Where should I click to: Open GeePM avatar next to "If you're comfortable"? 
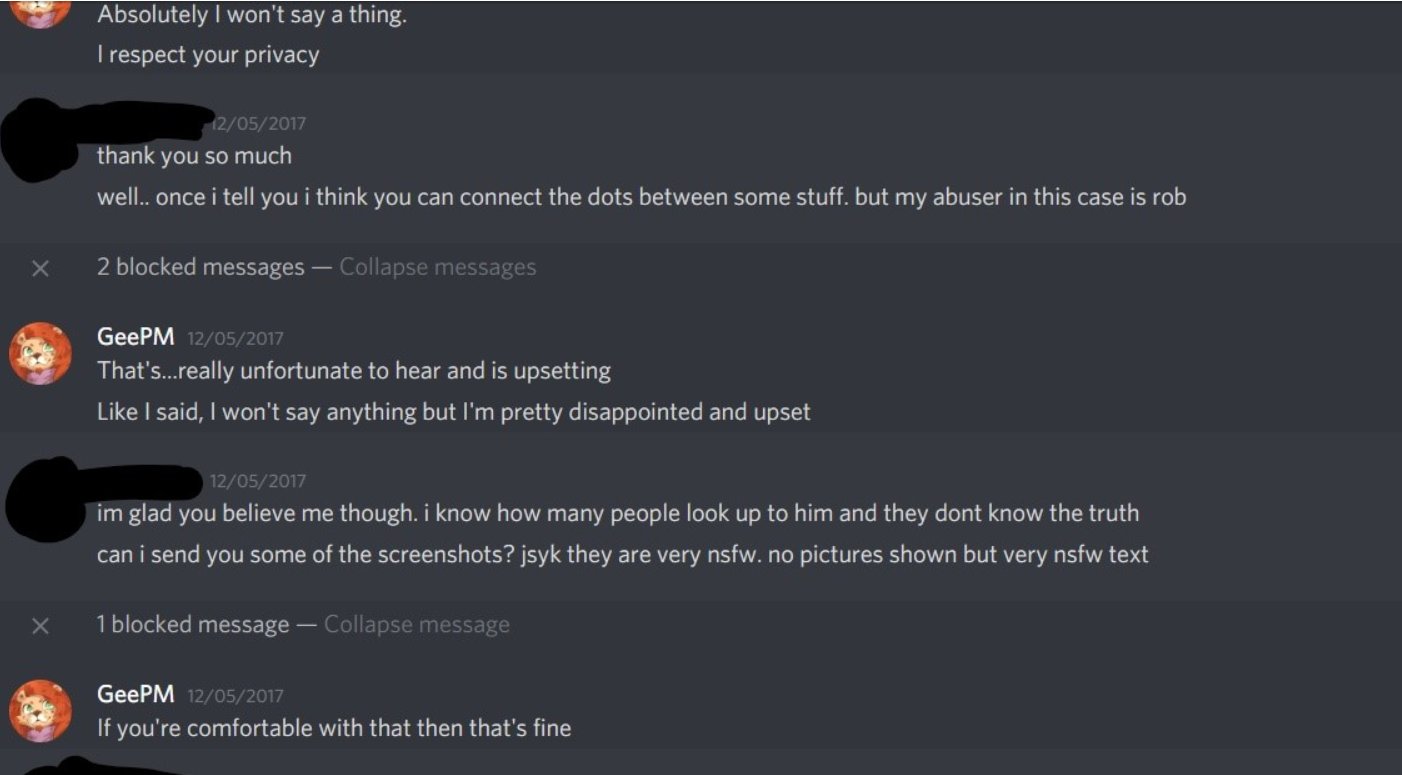point(40,710)
